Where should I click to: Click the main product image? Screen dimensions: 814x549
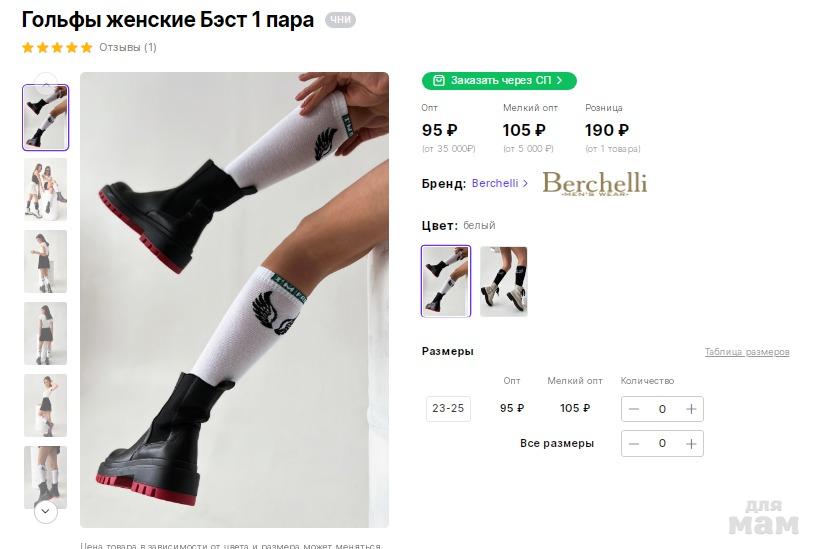[x=234, y=299]
